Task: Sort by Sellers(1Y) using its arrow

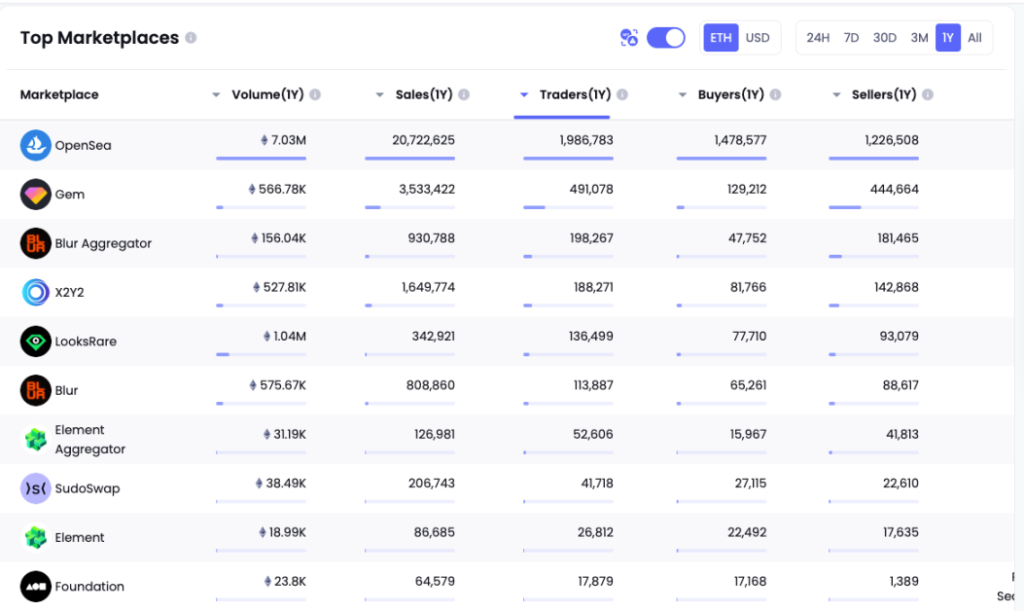Action: pos(837,95)
